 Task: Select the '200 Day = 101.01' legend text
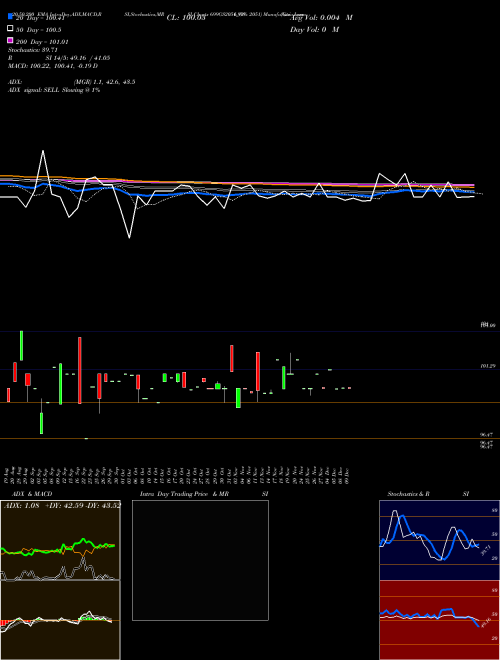coord(42,42)
